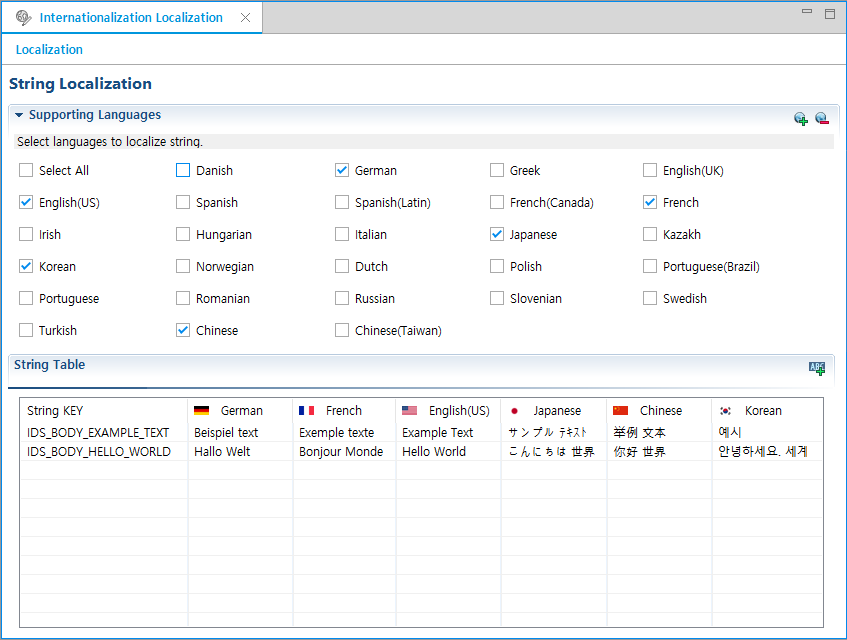Click the French flag column icon
Image resolution: width=847 pixels, height=640 pixels.
(x=308, y=410)
